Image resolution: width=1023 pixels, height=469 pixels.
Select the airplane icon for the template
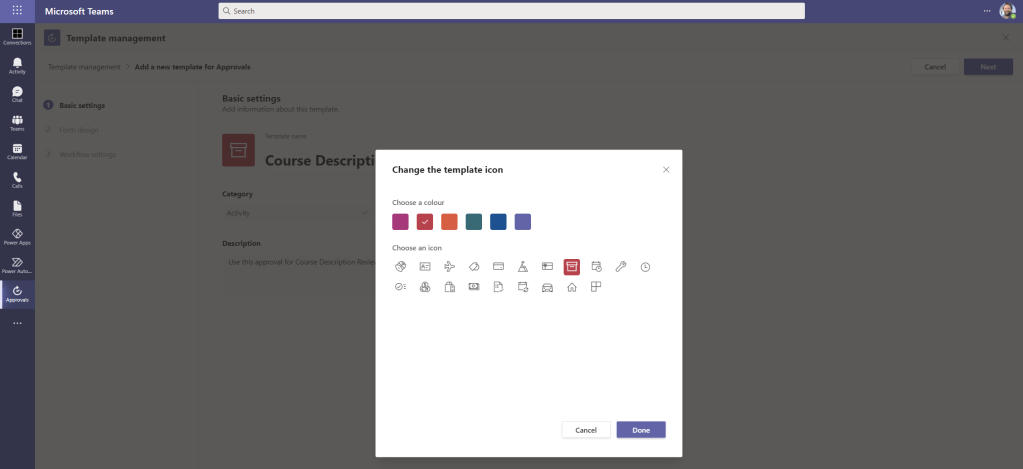click(x=449, y=266)
